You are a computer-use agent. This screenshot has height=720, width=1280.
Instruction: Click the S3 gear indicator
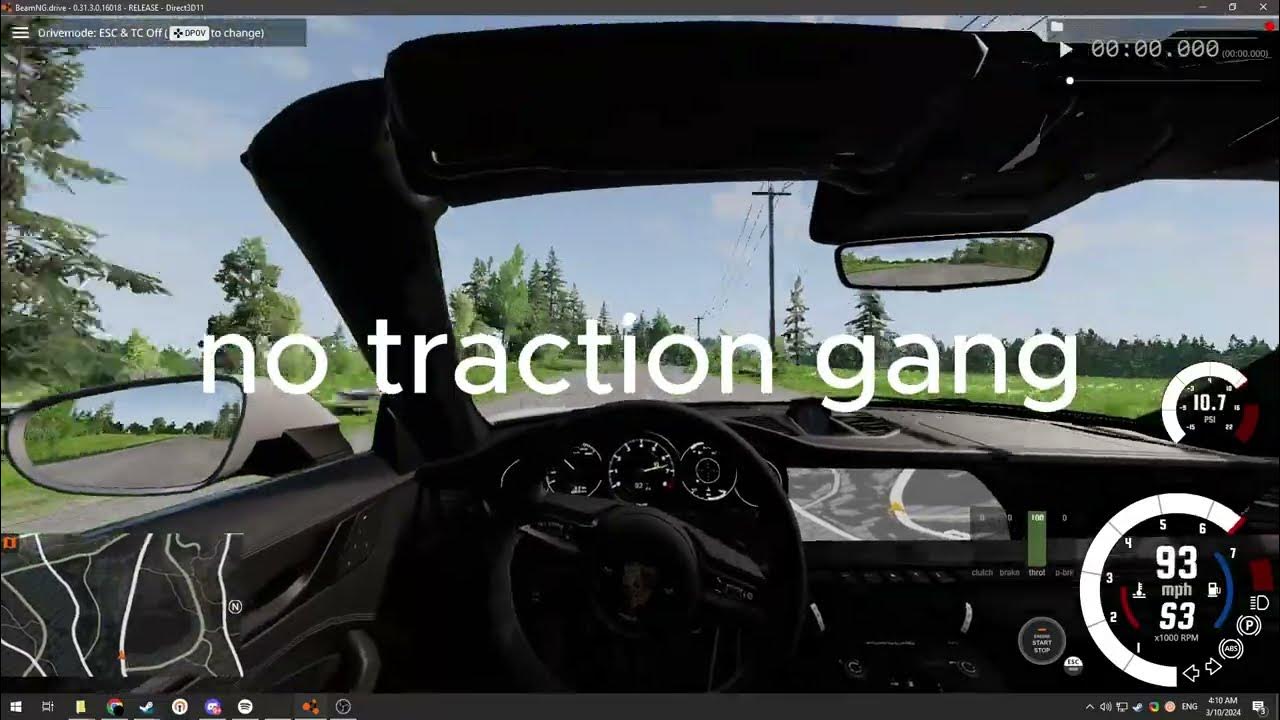tap(1177, 617)
